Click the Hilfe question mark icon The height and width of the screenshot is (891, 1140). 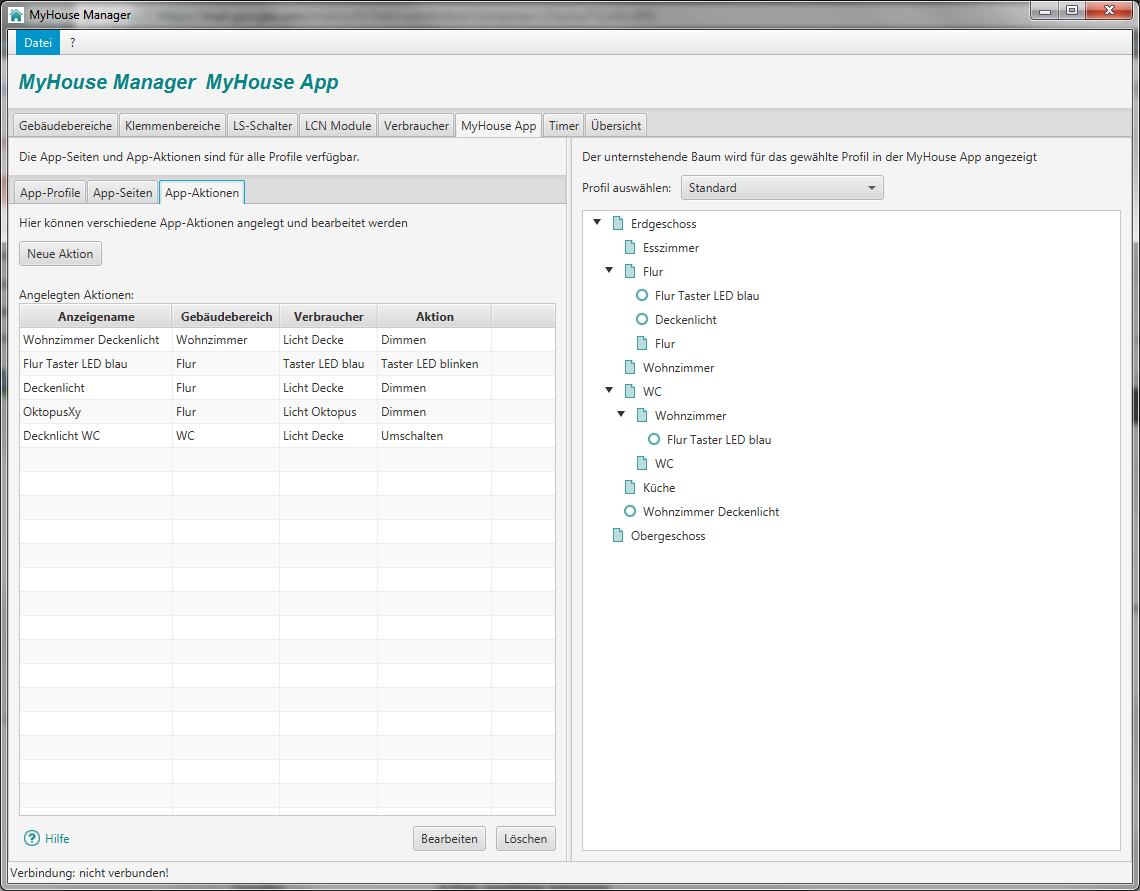[31, 838]
